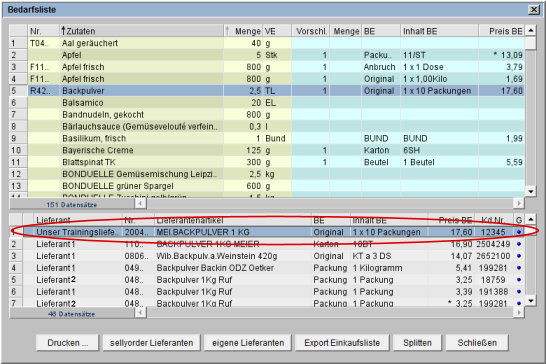This screenshot has height=364, width=546.
Task: Click the '1 x 10 Packungen' cell in ingredients table
Action: 439,91
